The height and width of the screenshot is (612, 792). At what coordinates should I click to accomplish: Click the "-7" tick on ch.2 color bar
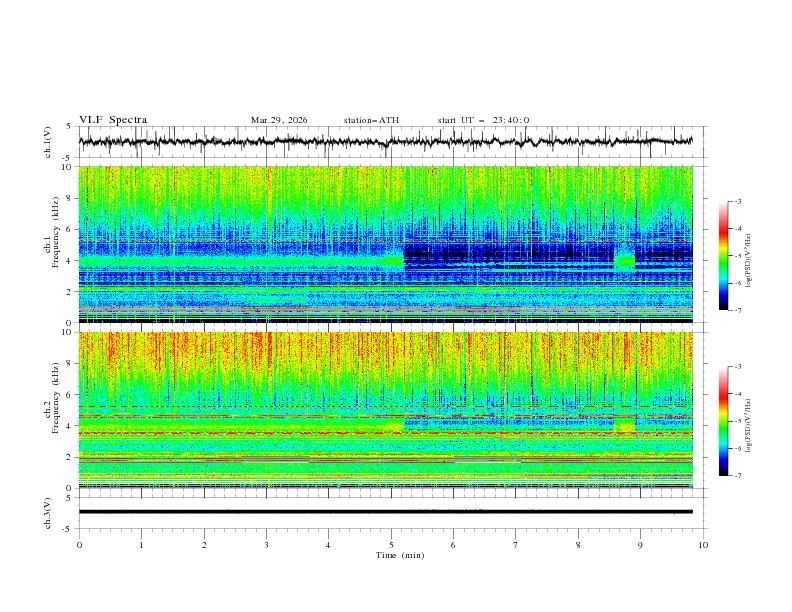tap(738, 476)
